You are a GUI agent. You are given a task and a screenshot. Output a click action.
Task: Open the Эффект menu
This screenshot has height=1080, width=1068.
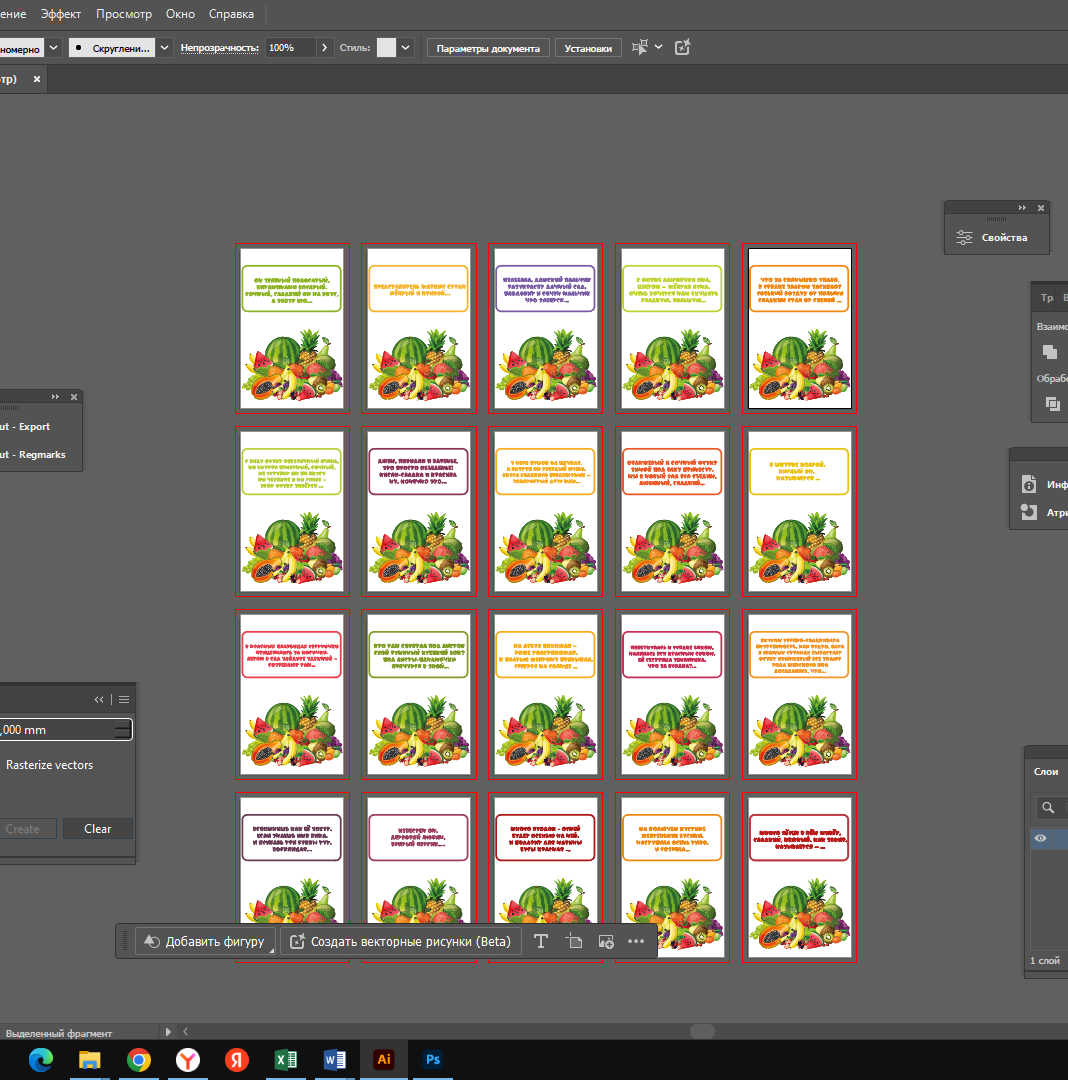click(61, 14)
